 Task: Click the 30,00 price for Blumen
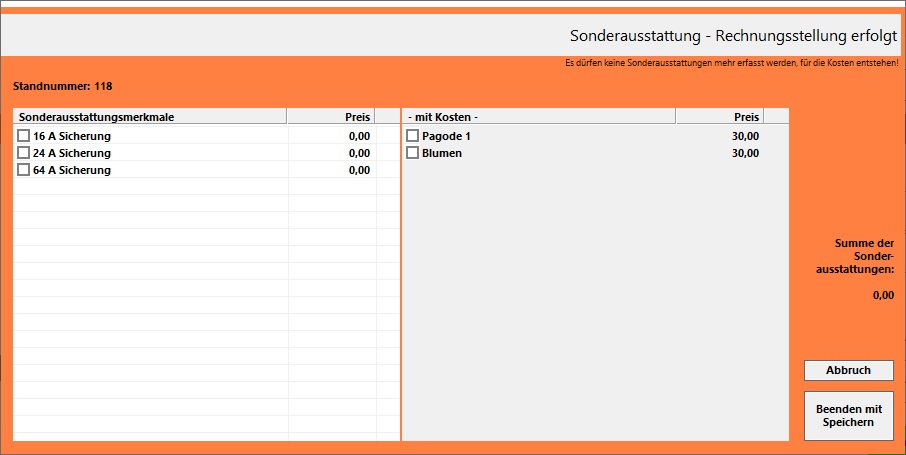pos(745,153)
